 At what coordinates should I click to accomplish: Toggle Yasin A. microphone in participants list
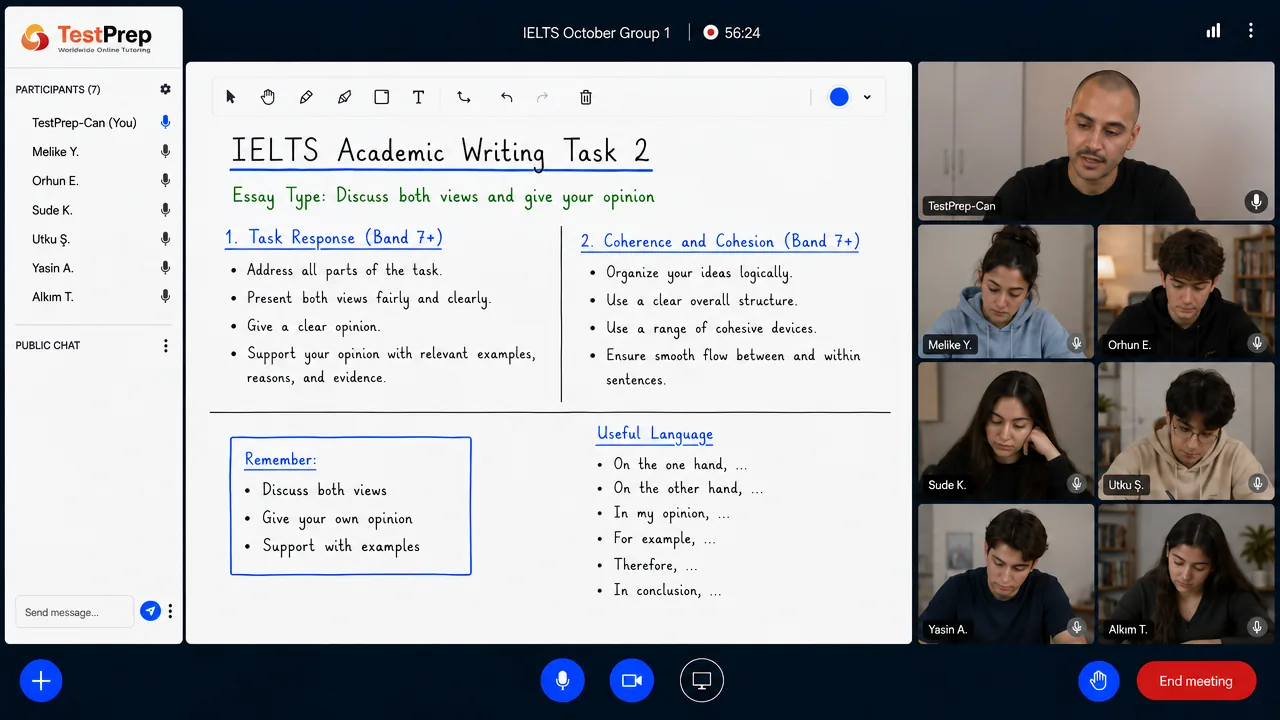pyautogui.click(x=165, y=268)
